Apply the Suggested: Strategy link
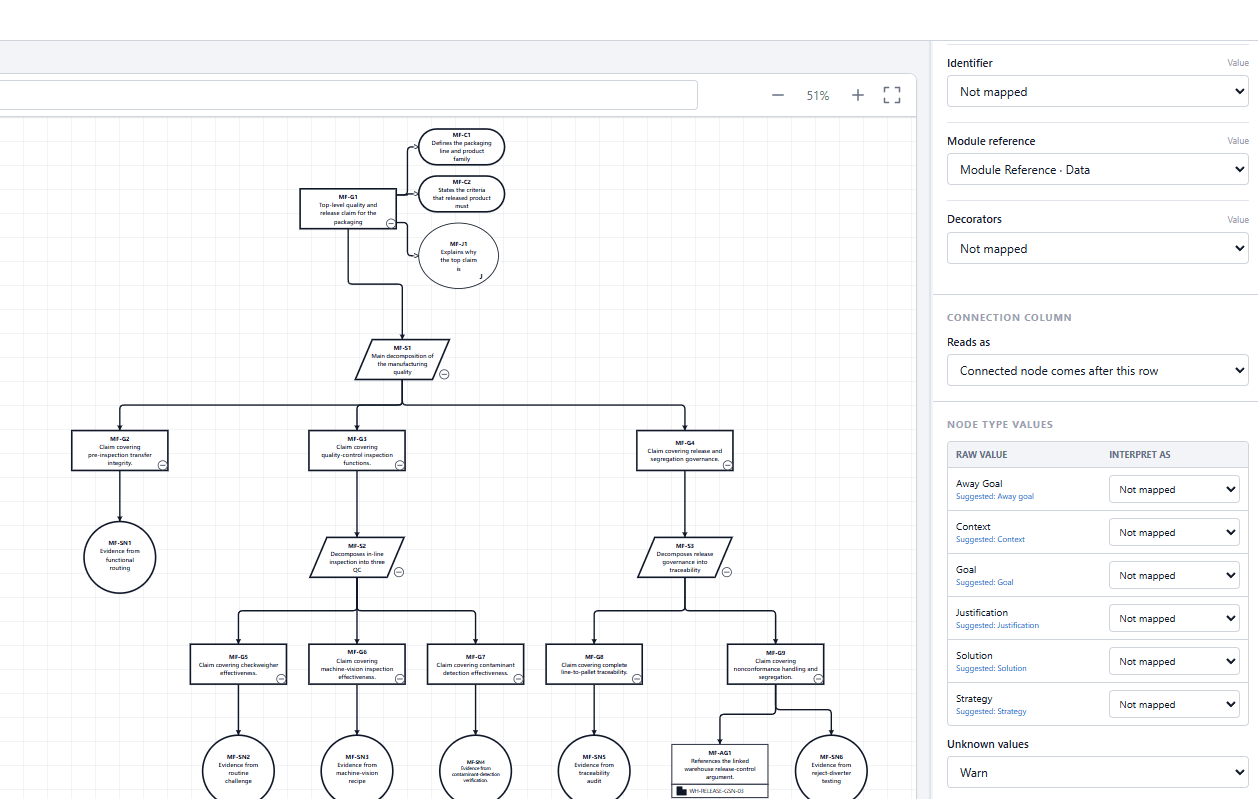 991,712
